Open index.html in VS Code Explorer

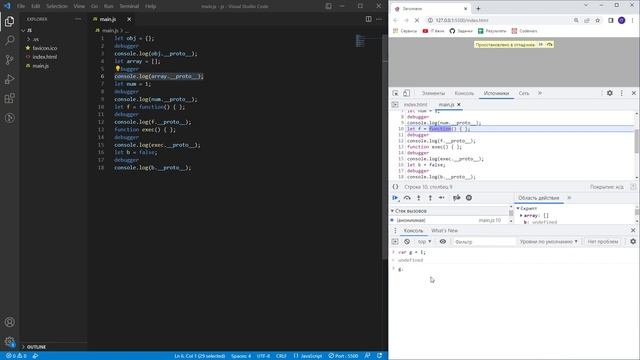tap(44, 57)
